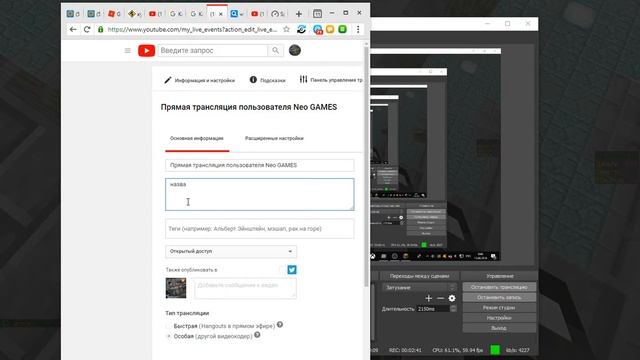This screenshot has height=360, width=640.
Task: Open the Chrome three-dot menu
Action: pos(358,29)
